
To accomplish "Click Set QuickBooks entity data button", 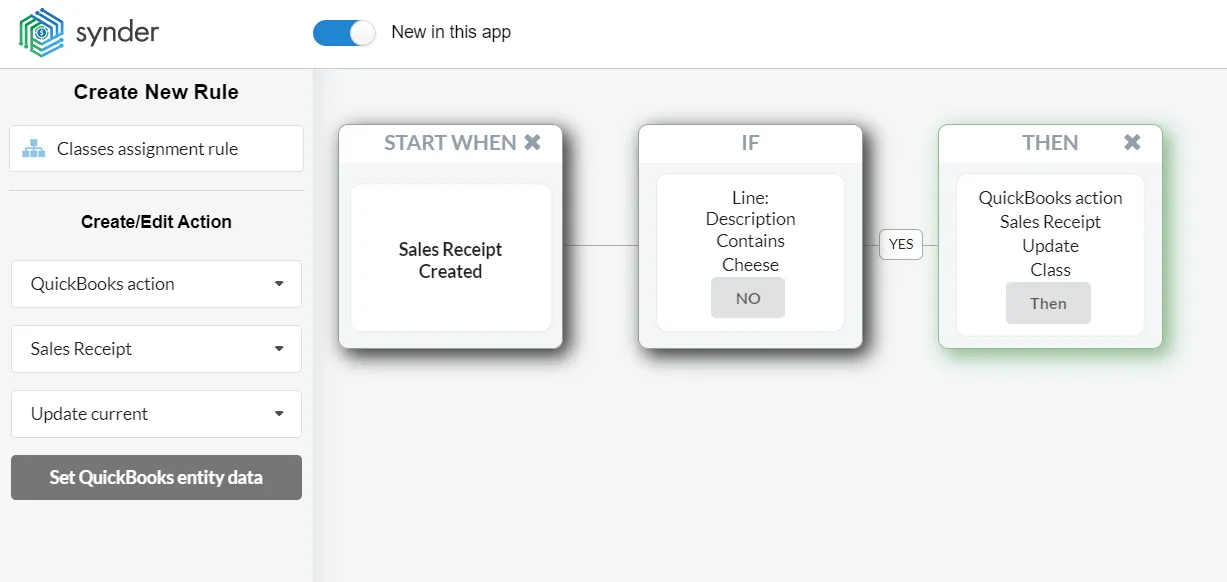I will tap(156, 478).
